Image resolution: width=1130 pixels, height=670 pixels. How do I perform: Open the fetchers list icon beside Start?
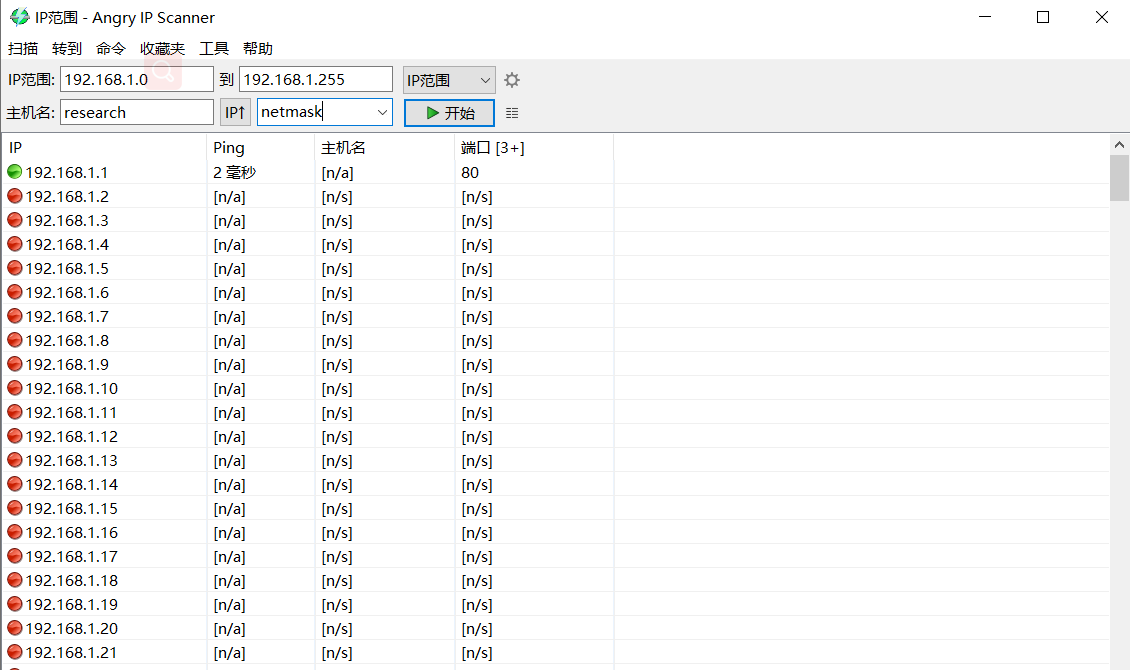(x=512, y=113)
